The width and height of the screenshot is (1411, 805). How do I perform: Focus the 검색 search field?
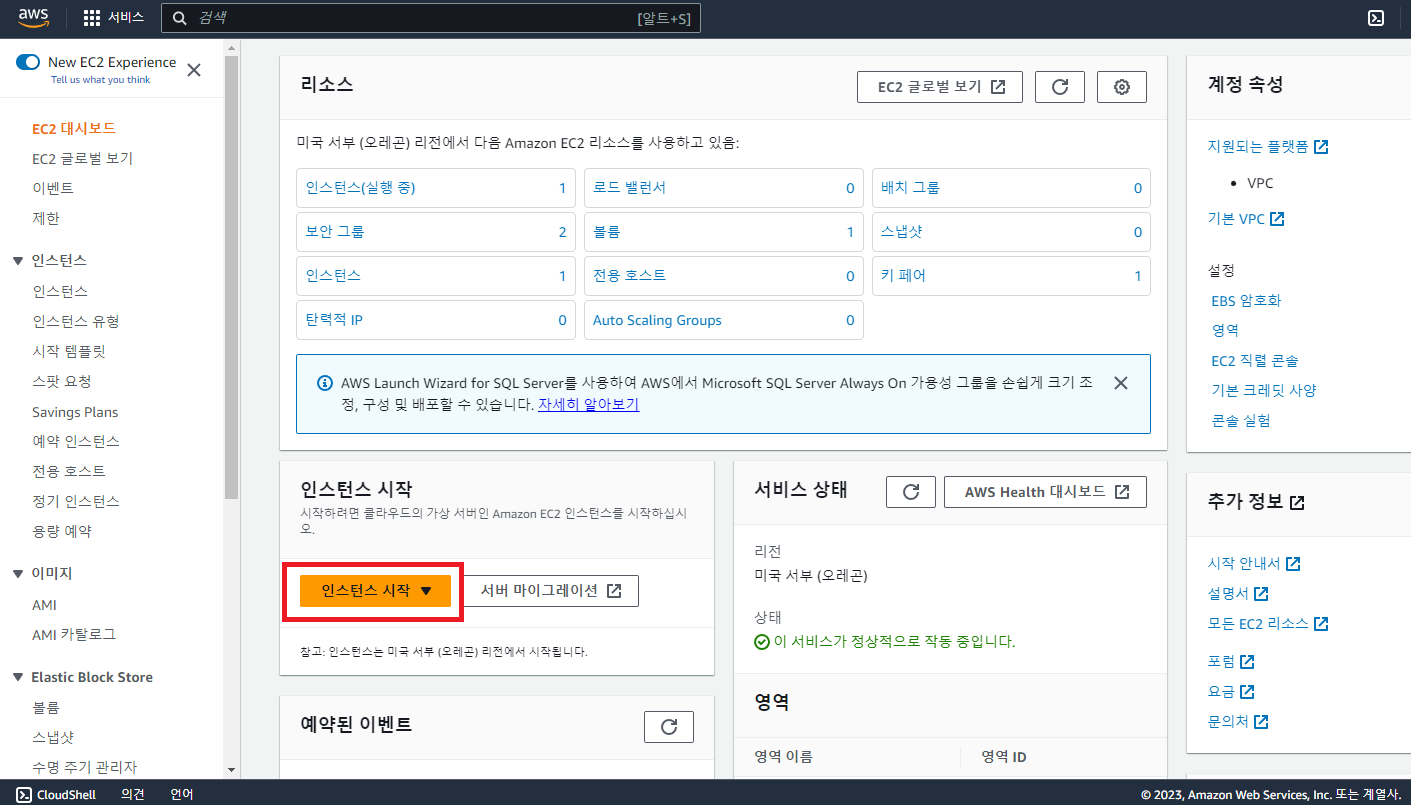[431, 18]
